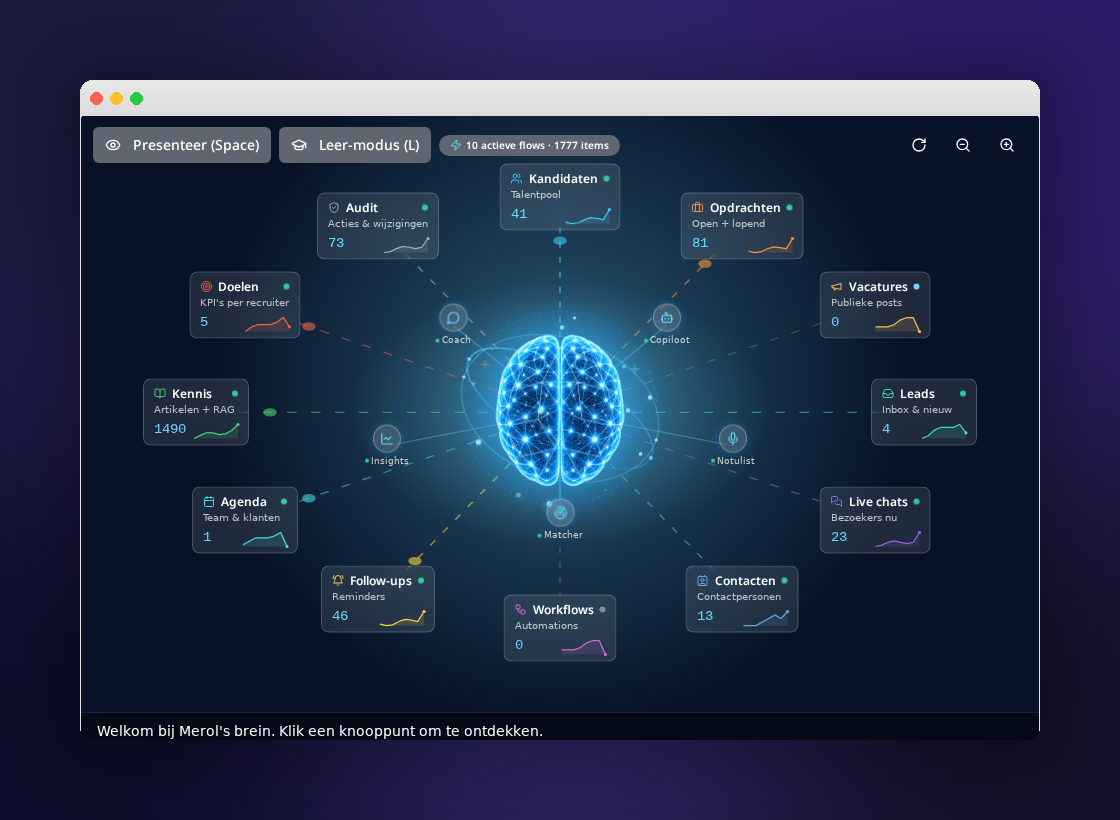Click the eye icon in Presenteer button

click(x=113, y=145)
